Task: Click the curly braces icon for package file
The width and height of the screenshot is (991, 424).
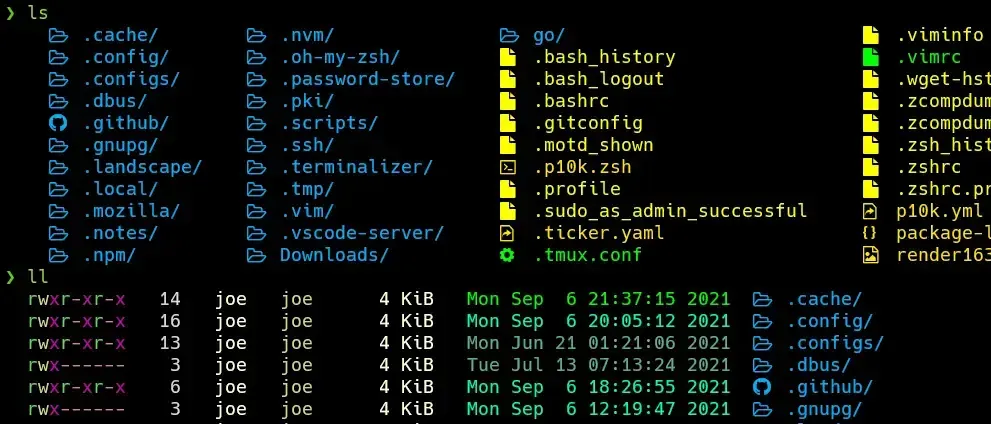Action: [x=870, y=233]
